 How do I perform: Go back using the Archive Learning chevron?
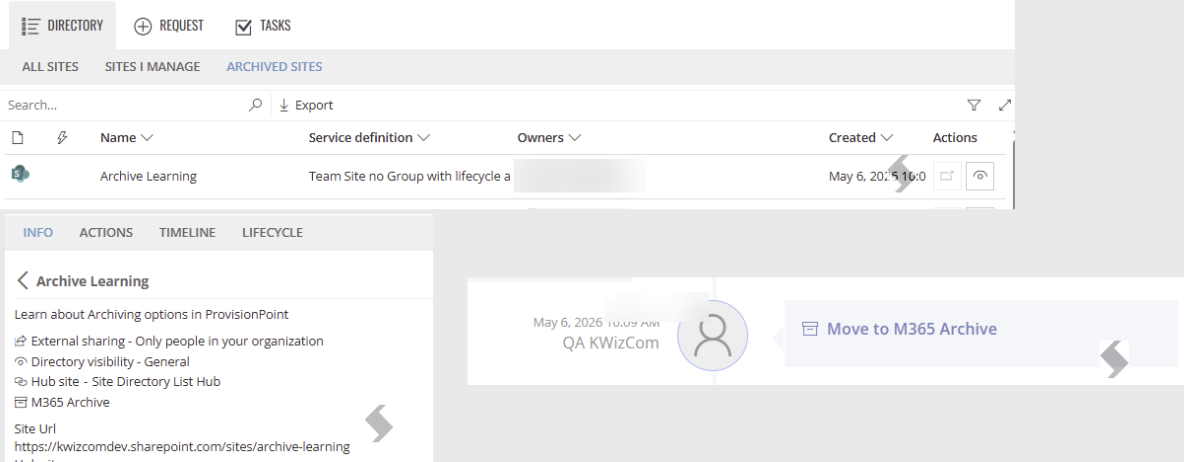23,281
